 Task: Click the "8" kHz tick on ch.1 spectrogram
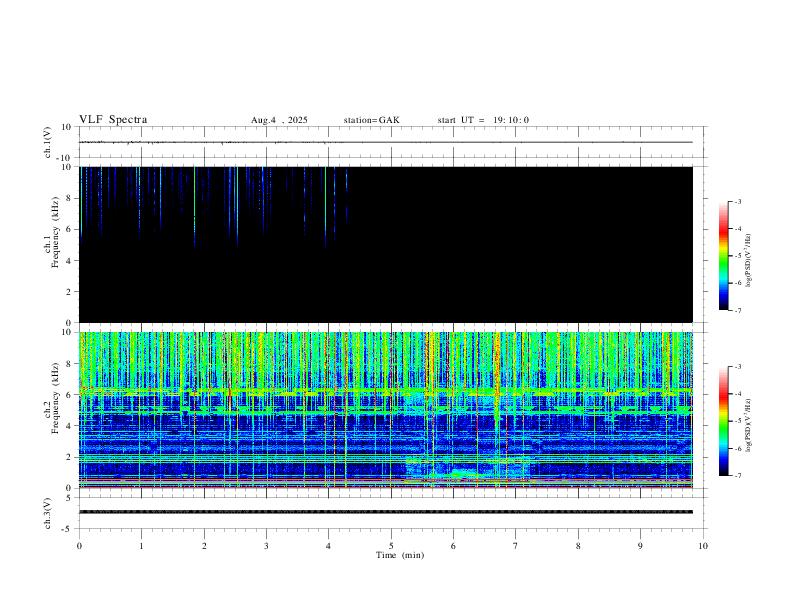pos(70,198)
